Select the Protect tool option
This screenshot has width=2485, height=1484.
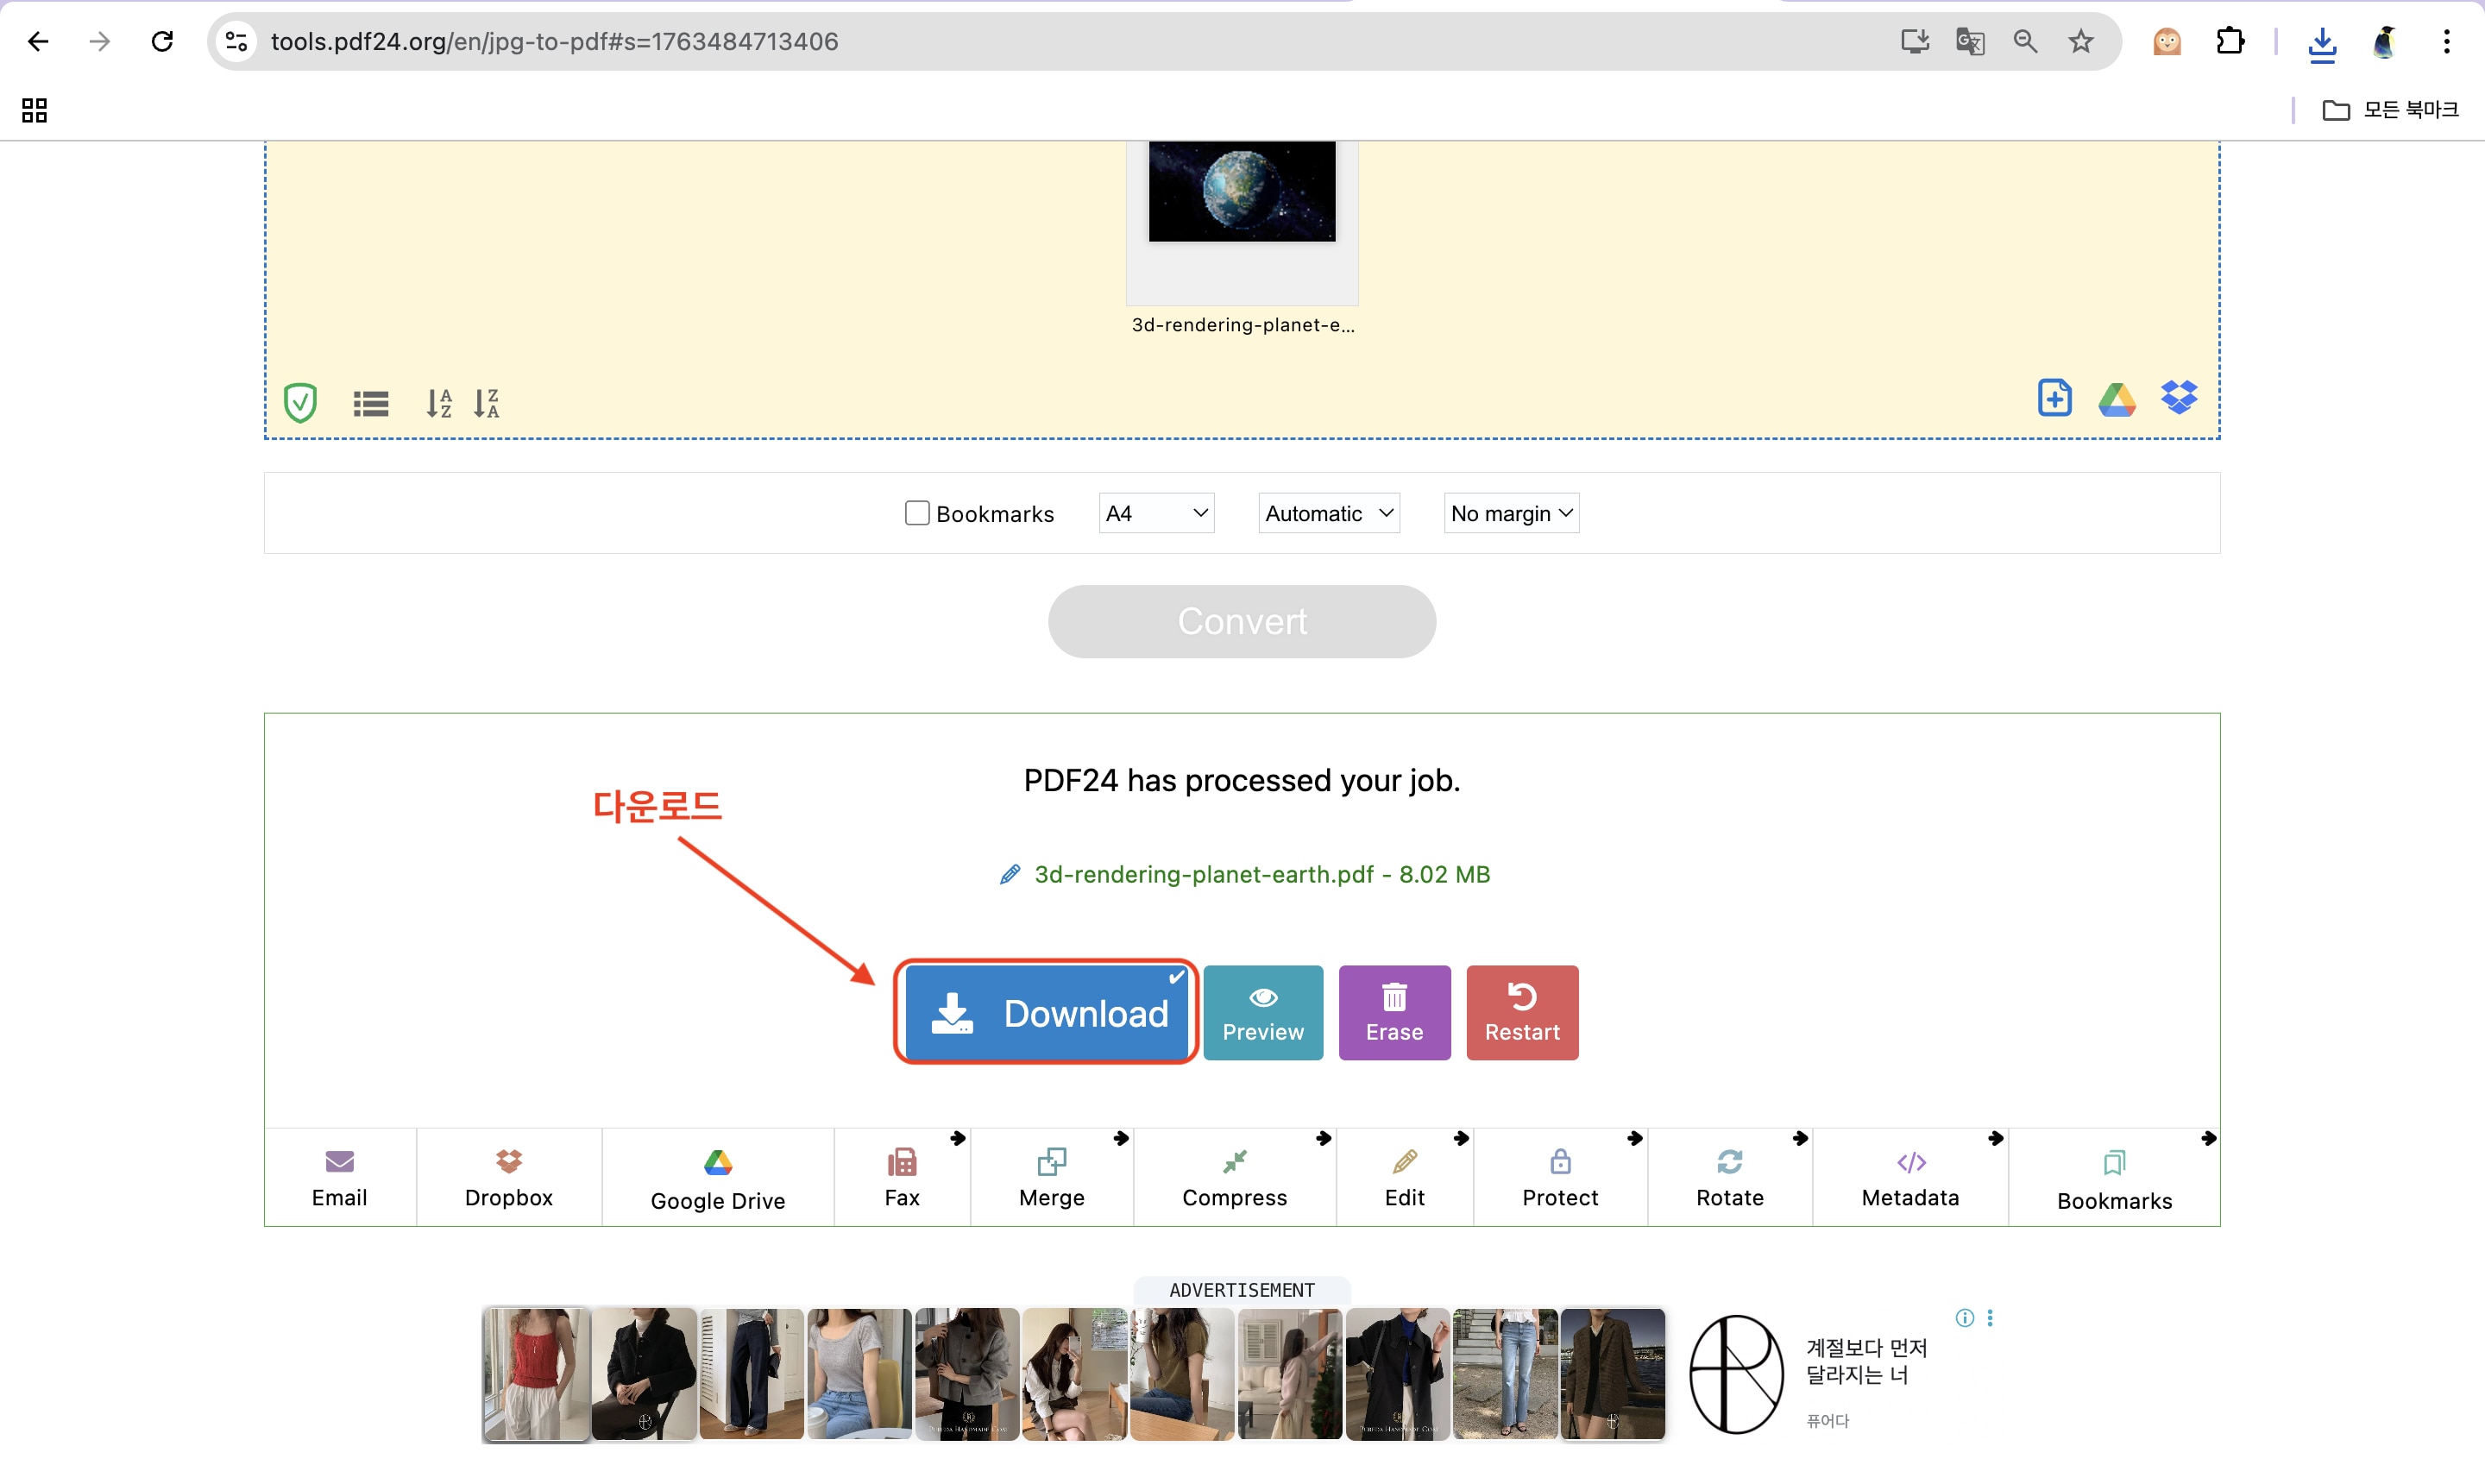pyautogui.click(x=1559, y=1177)
